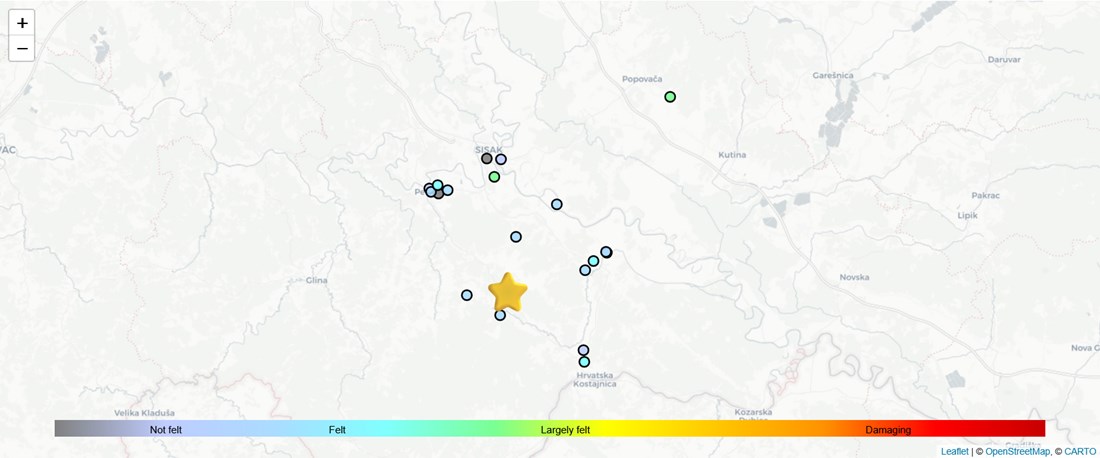1100x458 pixels.
Task: Click the Kutina town label on the map
Action: (x=733, y=155)
